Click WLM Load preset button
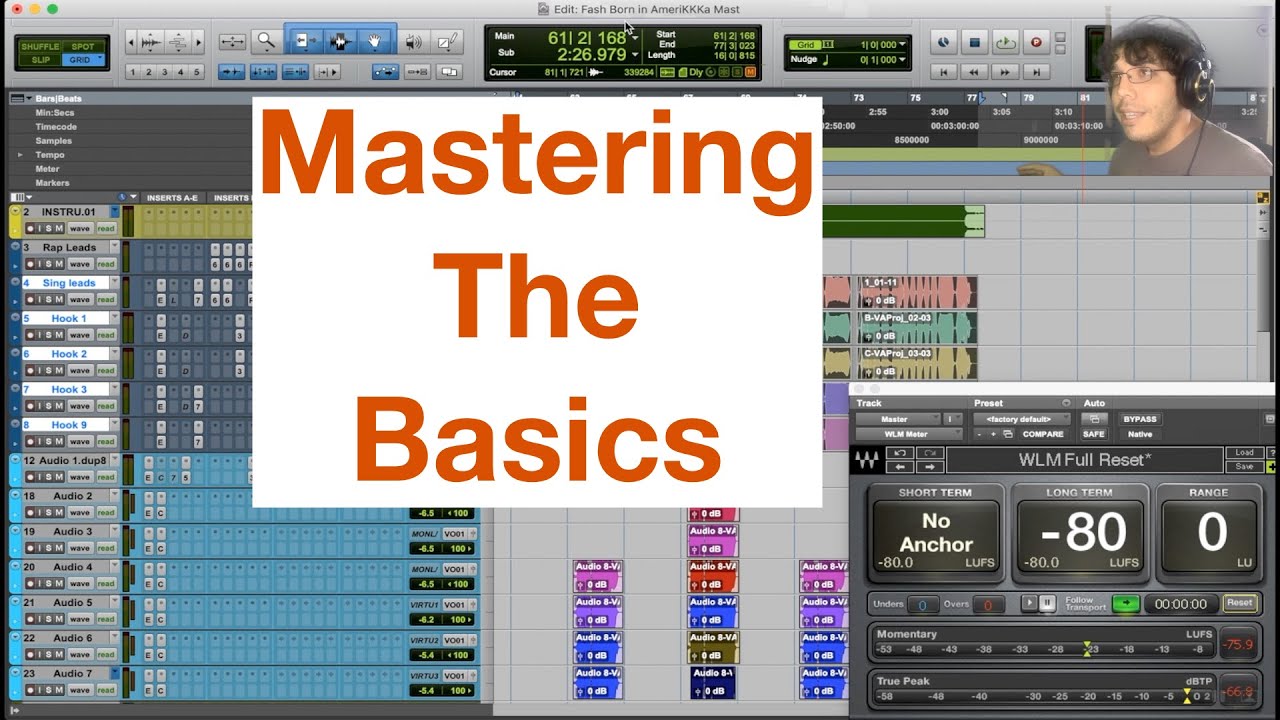Image resolution: width=1280 pixels, height=720 pixels. (1244, 453)
